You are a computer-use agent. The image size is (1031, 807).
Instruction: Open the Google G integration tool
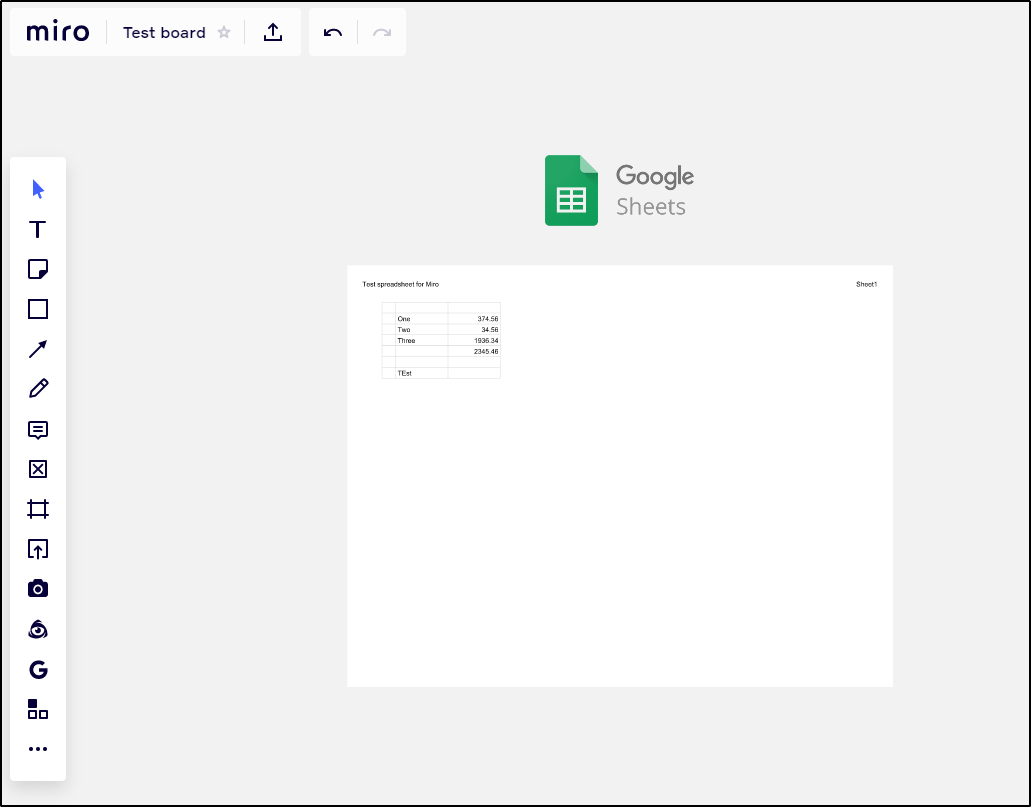(x=38, y=670)
